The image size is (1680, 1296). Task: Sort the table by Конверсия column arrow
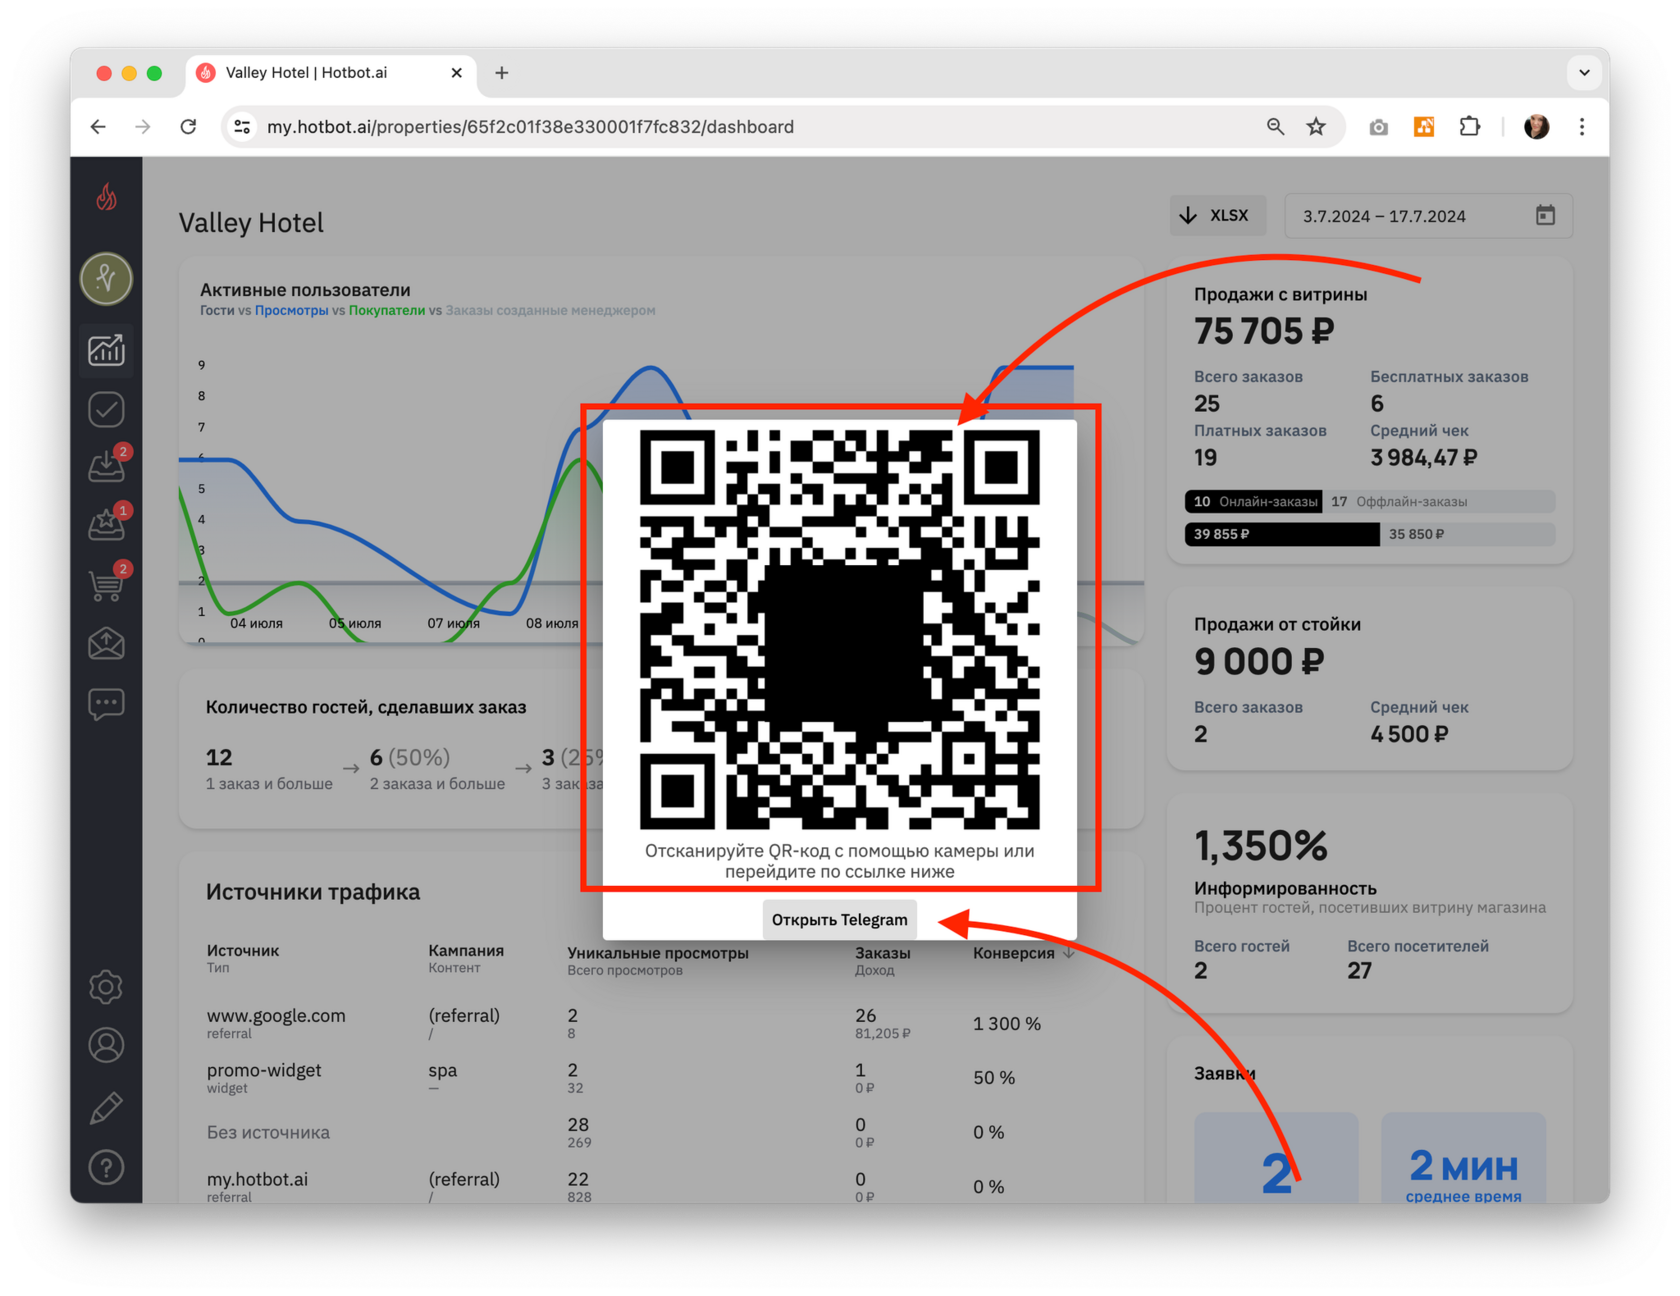1070,953
